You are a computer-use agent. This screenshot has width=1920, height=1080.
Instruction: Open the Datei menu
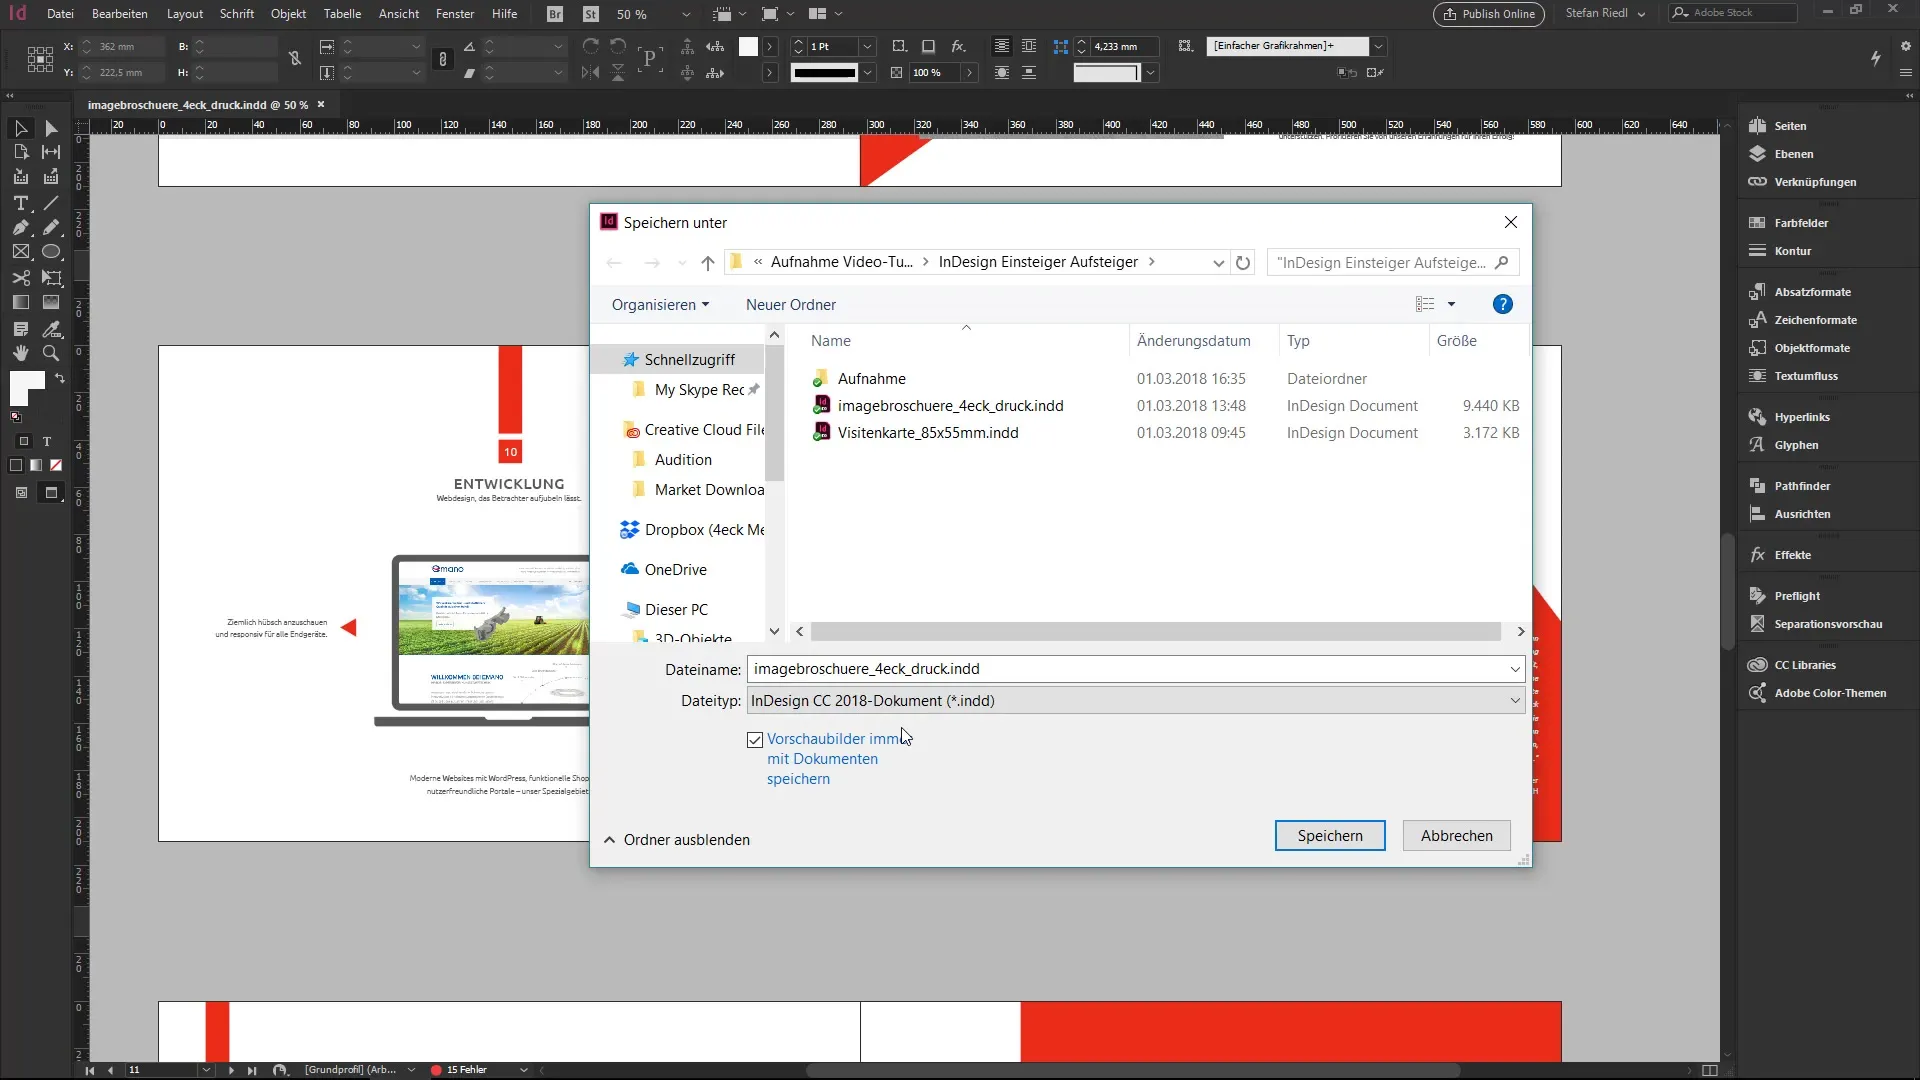pos(60,14)
